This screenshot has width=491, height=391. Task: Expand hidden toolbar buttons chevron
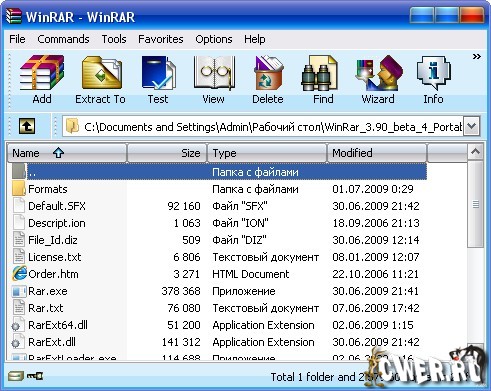(477, 57)
